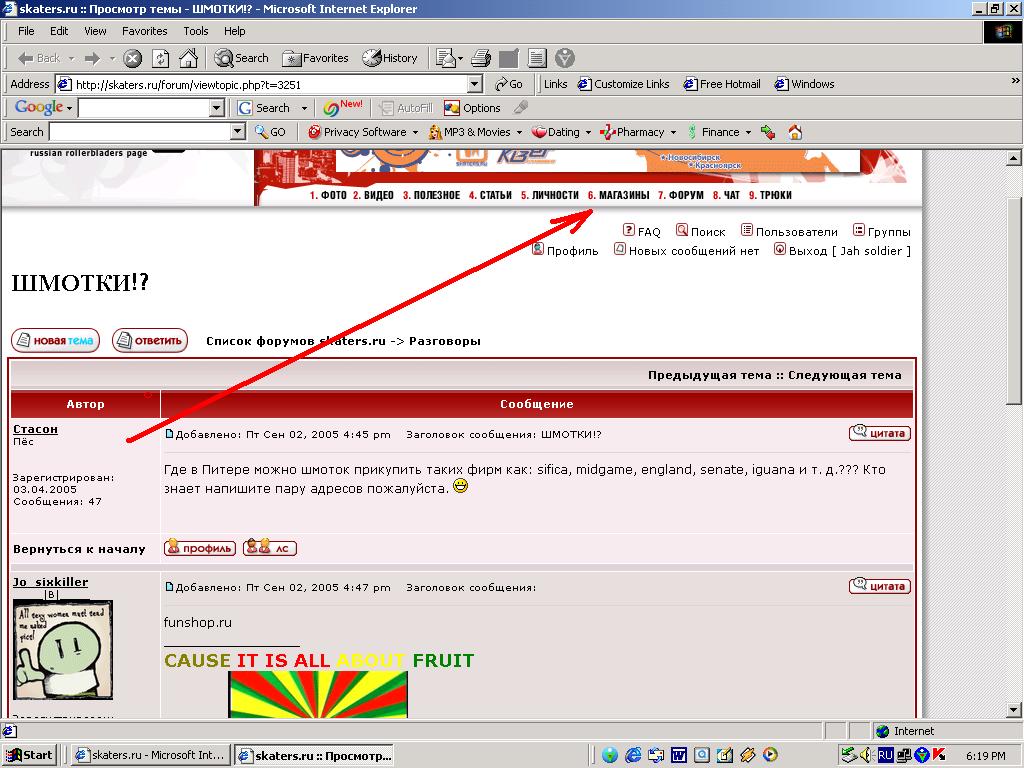Screen dimensions: 1024x768
Task: Open the History panel
Action: tap(390, 58)
